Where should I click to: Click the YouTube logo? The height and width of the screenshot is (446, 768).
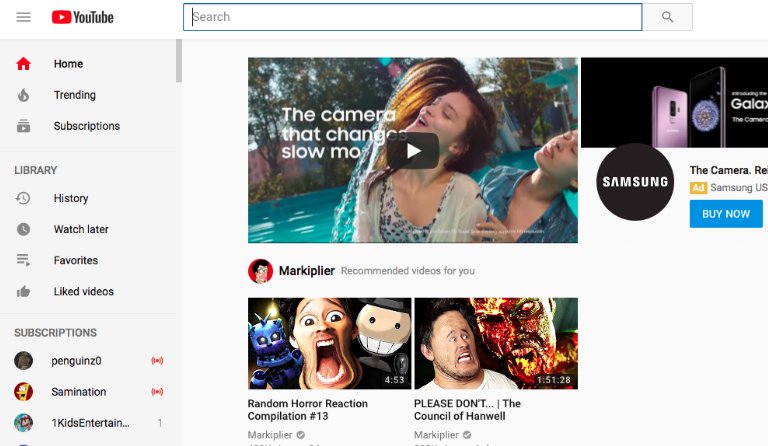[x=83, y=17]
